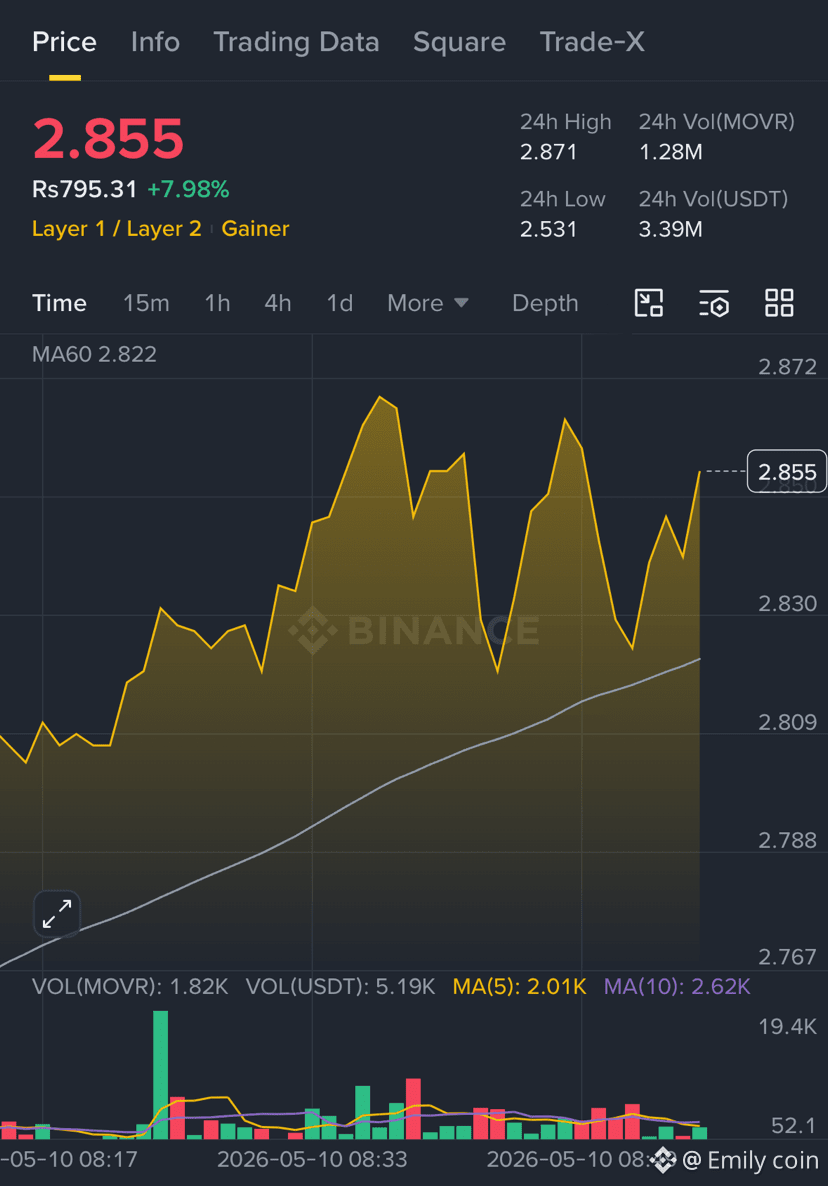The image size is (828, 1186).
Task: Open the chart drawing tools icon
Action: (649, 303)
